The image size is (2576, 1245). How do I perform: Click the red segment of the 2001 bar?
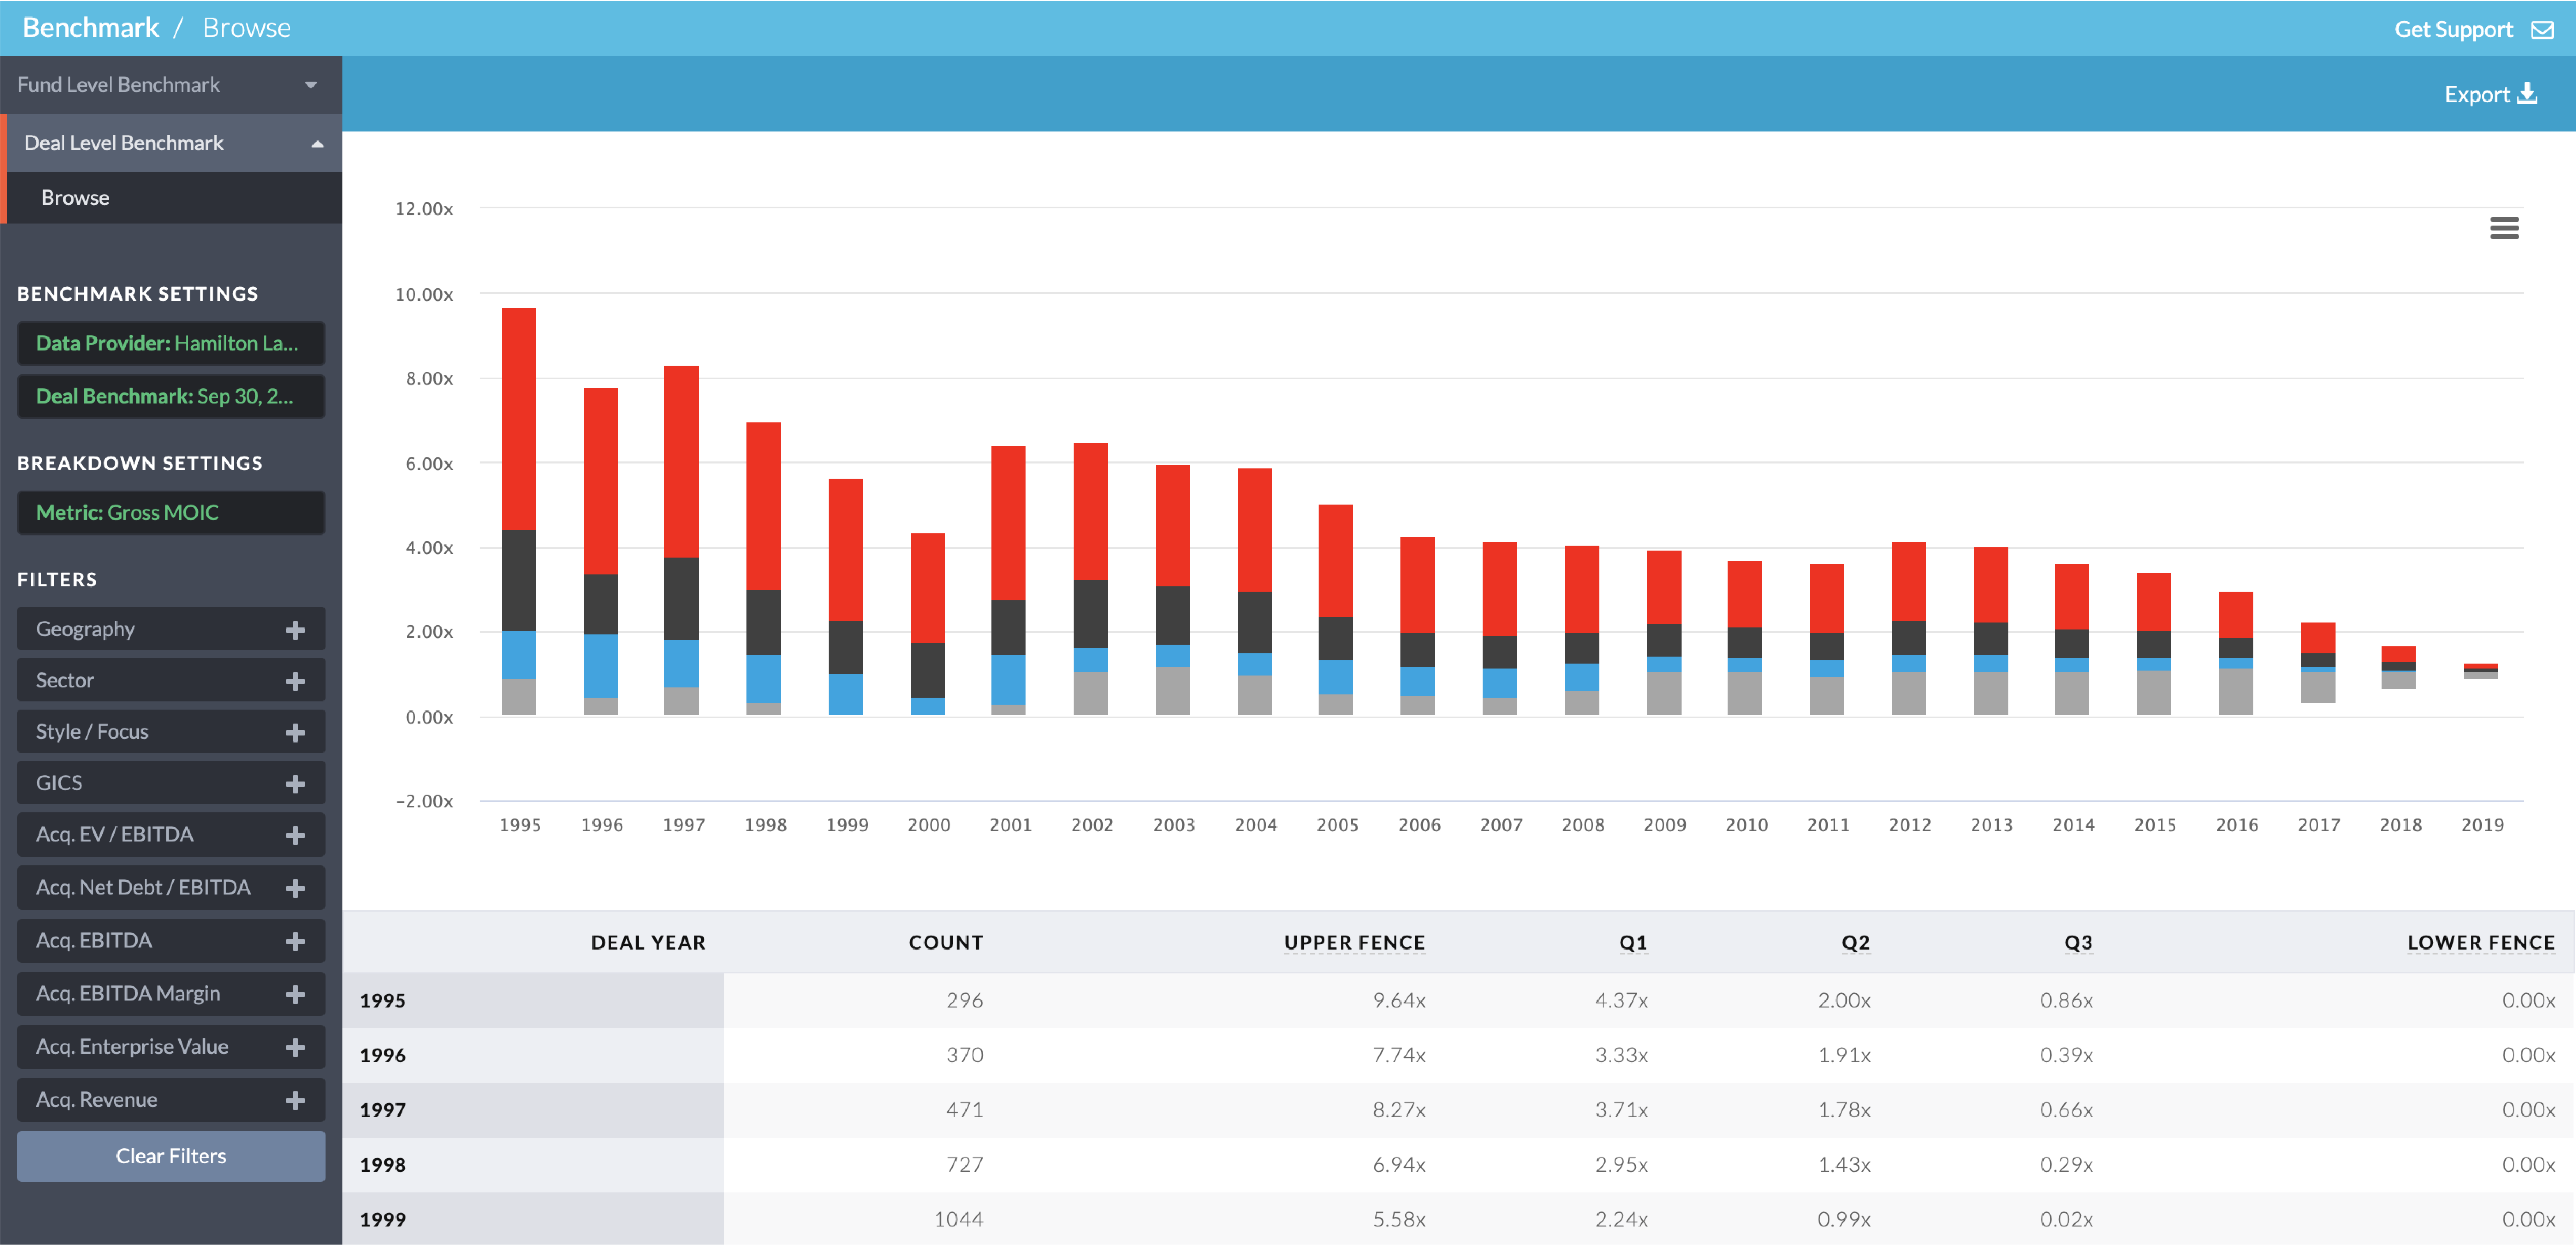pos(1008,523)
